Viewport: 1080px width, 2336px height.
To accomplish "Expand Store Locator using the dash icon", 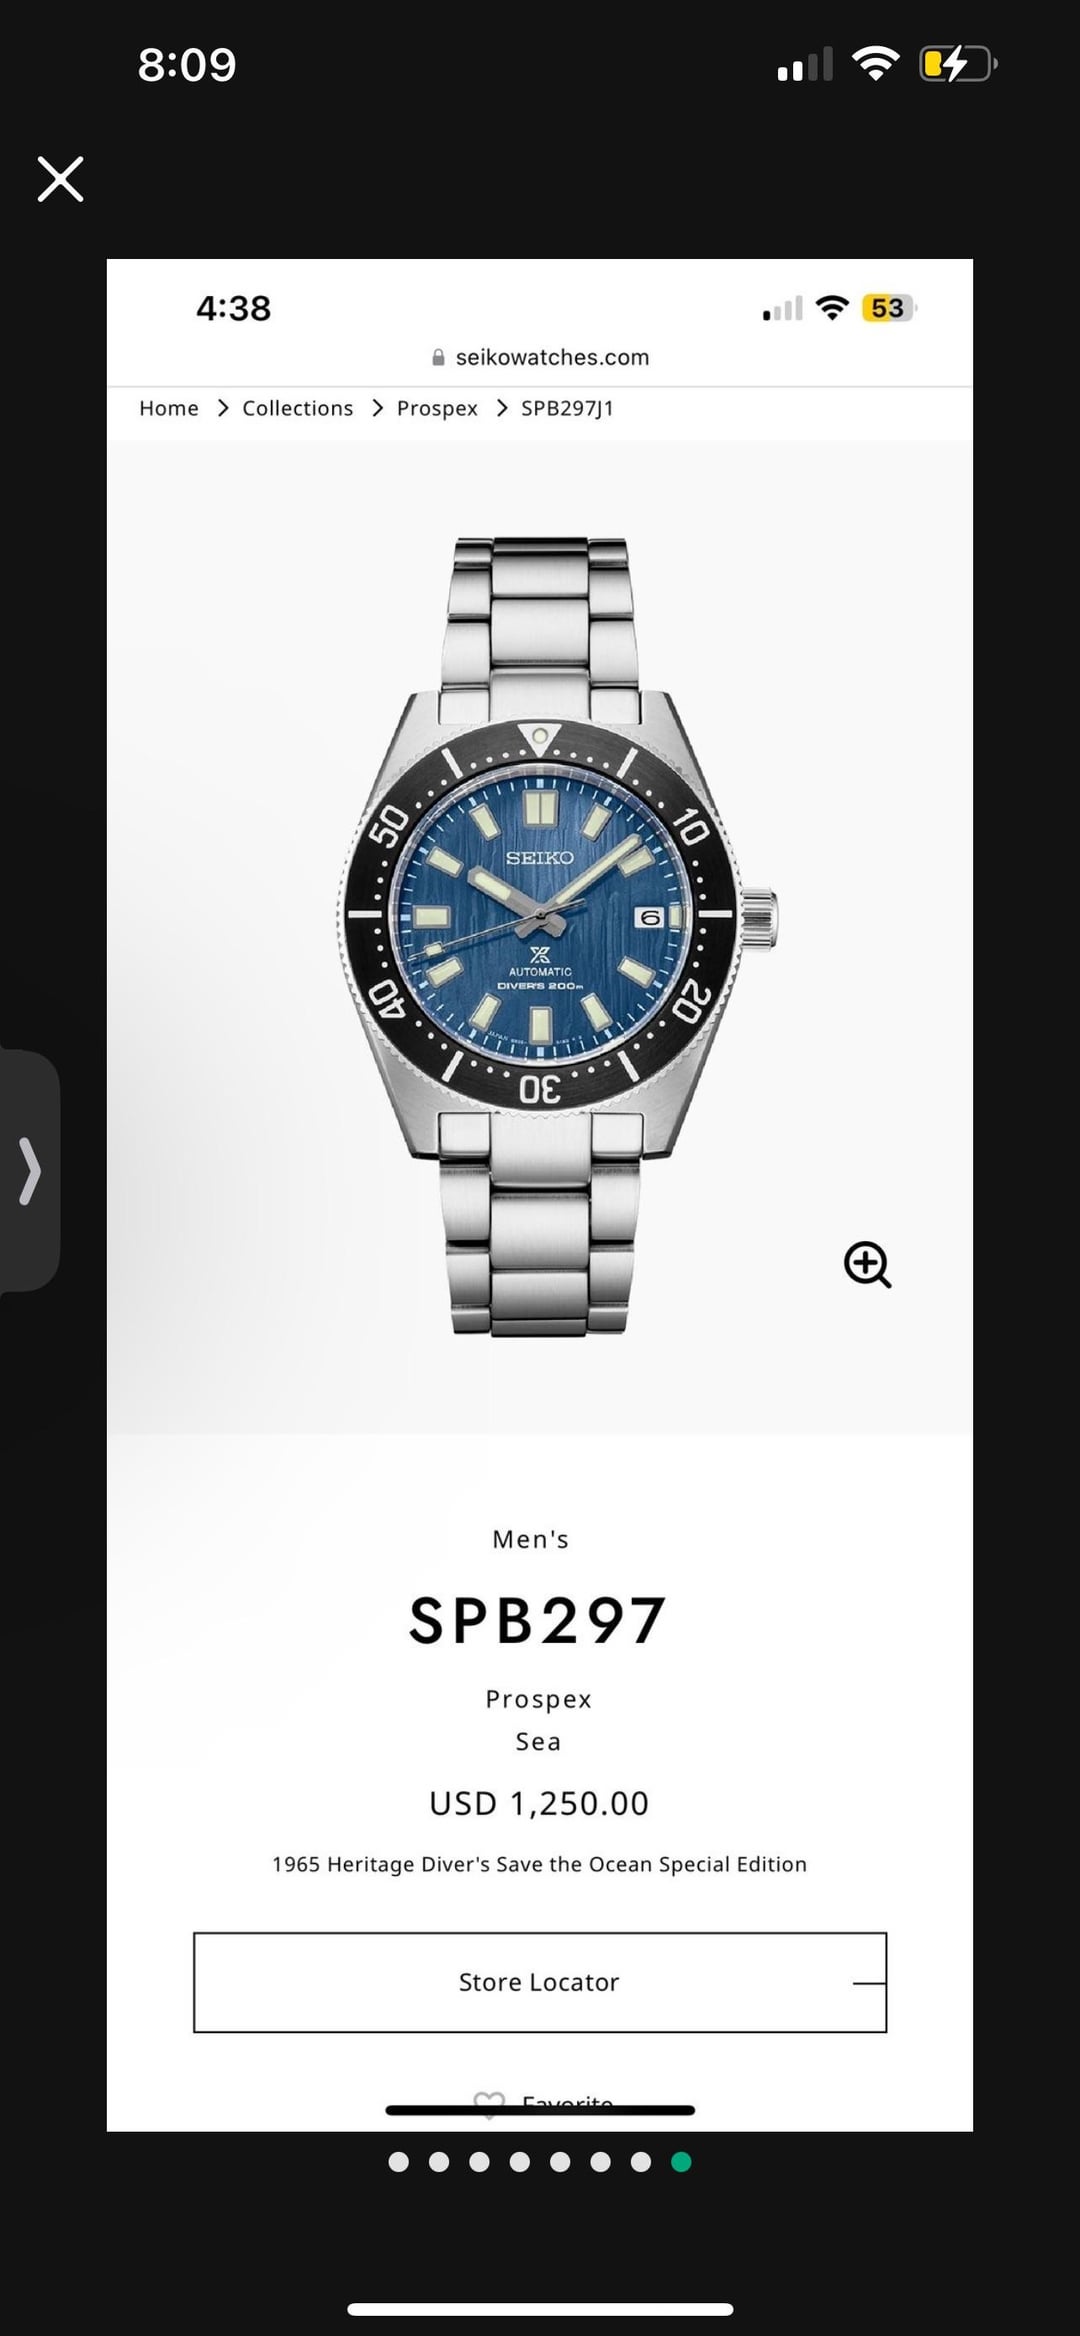I will click(868, 1982).
